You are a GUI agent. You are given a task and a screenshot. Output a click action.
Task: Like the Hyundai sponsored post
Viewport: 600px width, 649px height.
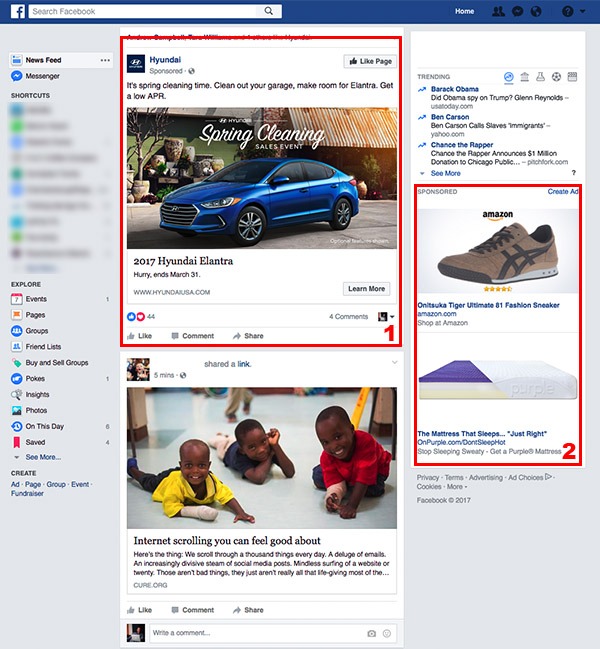pos(139,336)
